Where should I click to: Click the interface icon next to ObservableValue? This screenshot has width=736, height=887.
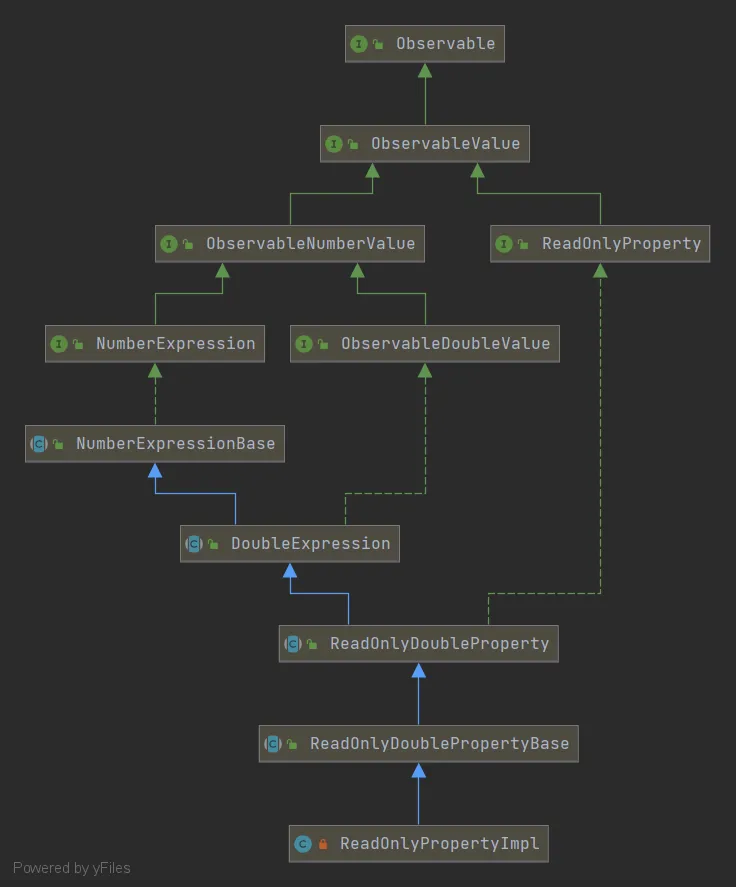(334, 144)
